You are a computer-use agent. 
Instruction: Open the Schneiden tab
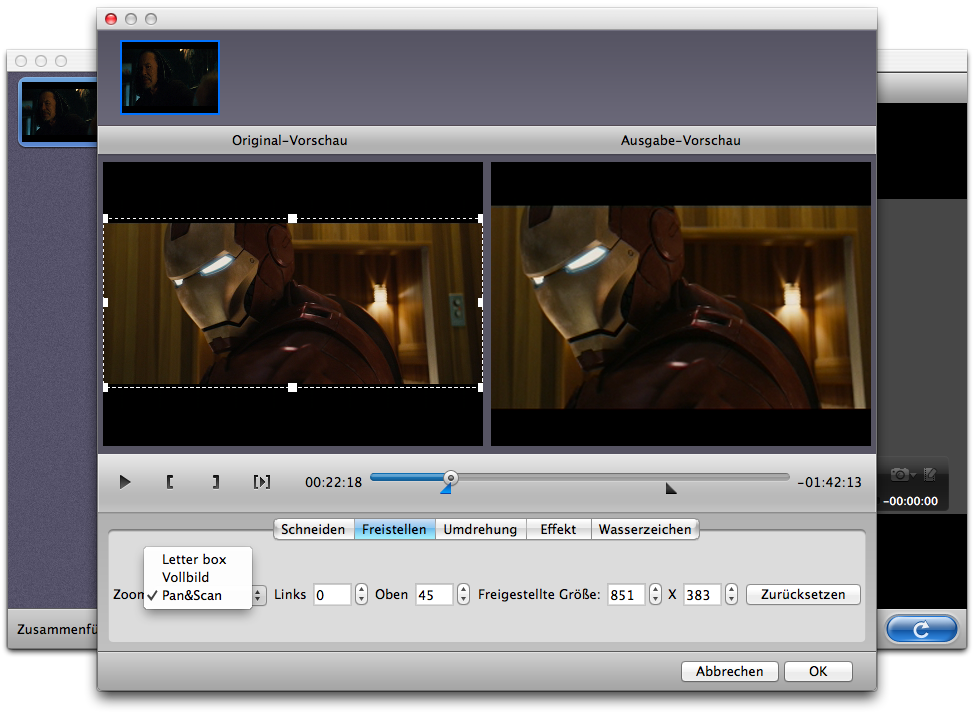313,530
